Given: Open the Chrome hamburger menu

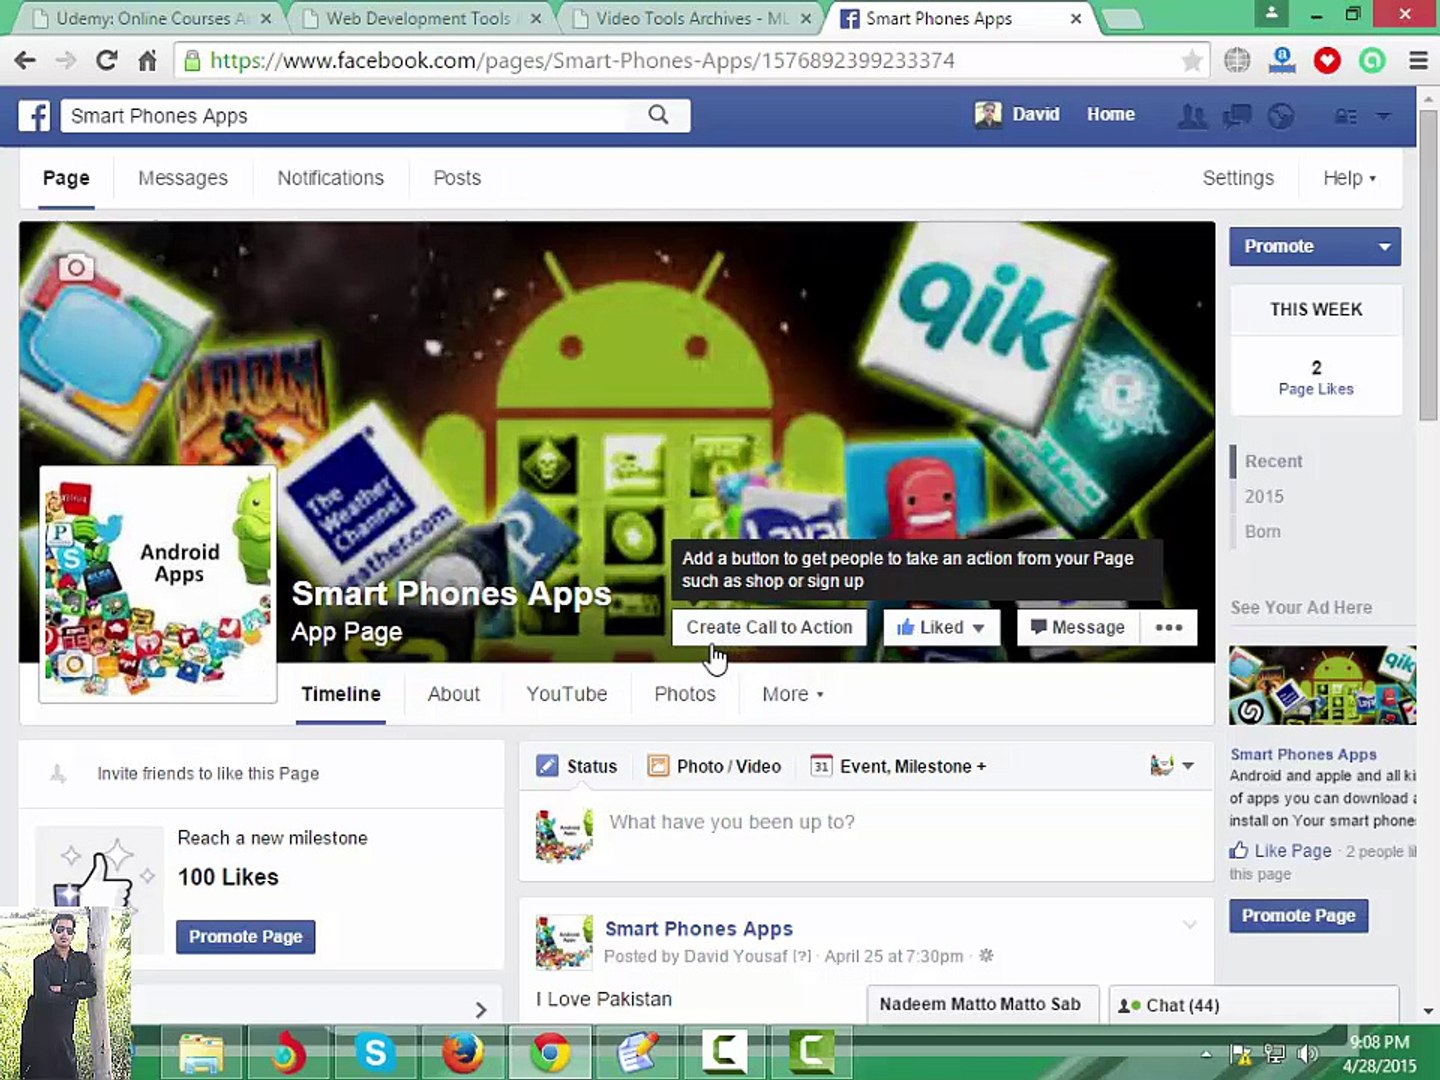Looking at the screenshot, I should [x=1418, y=61].
